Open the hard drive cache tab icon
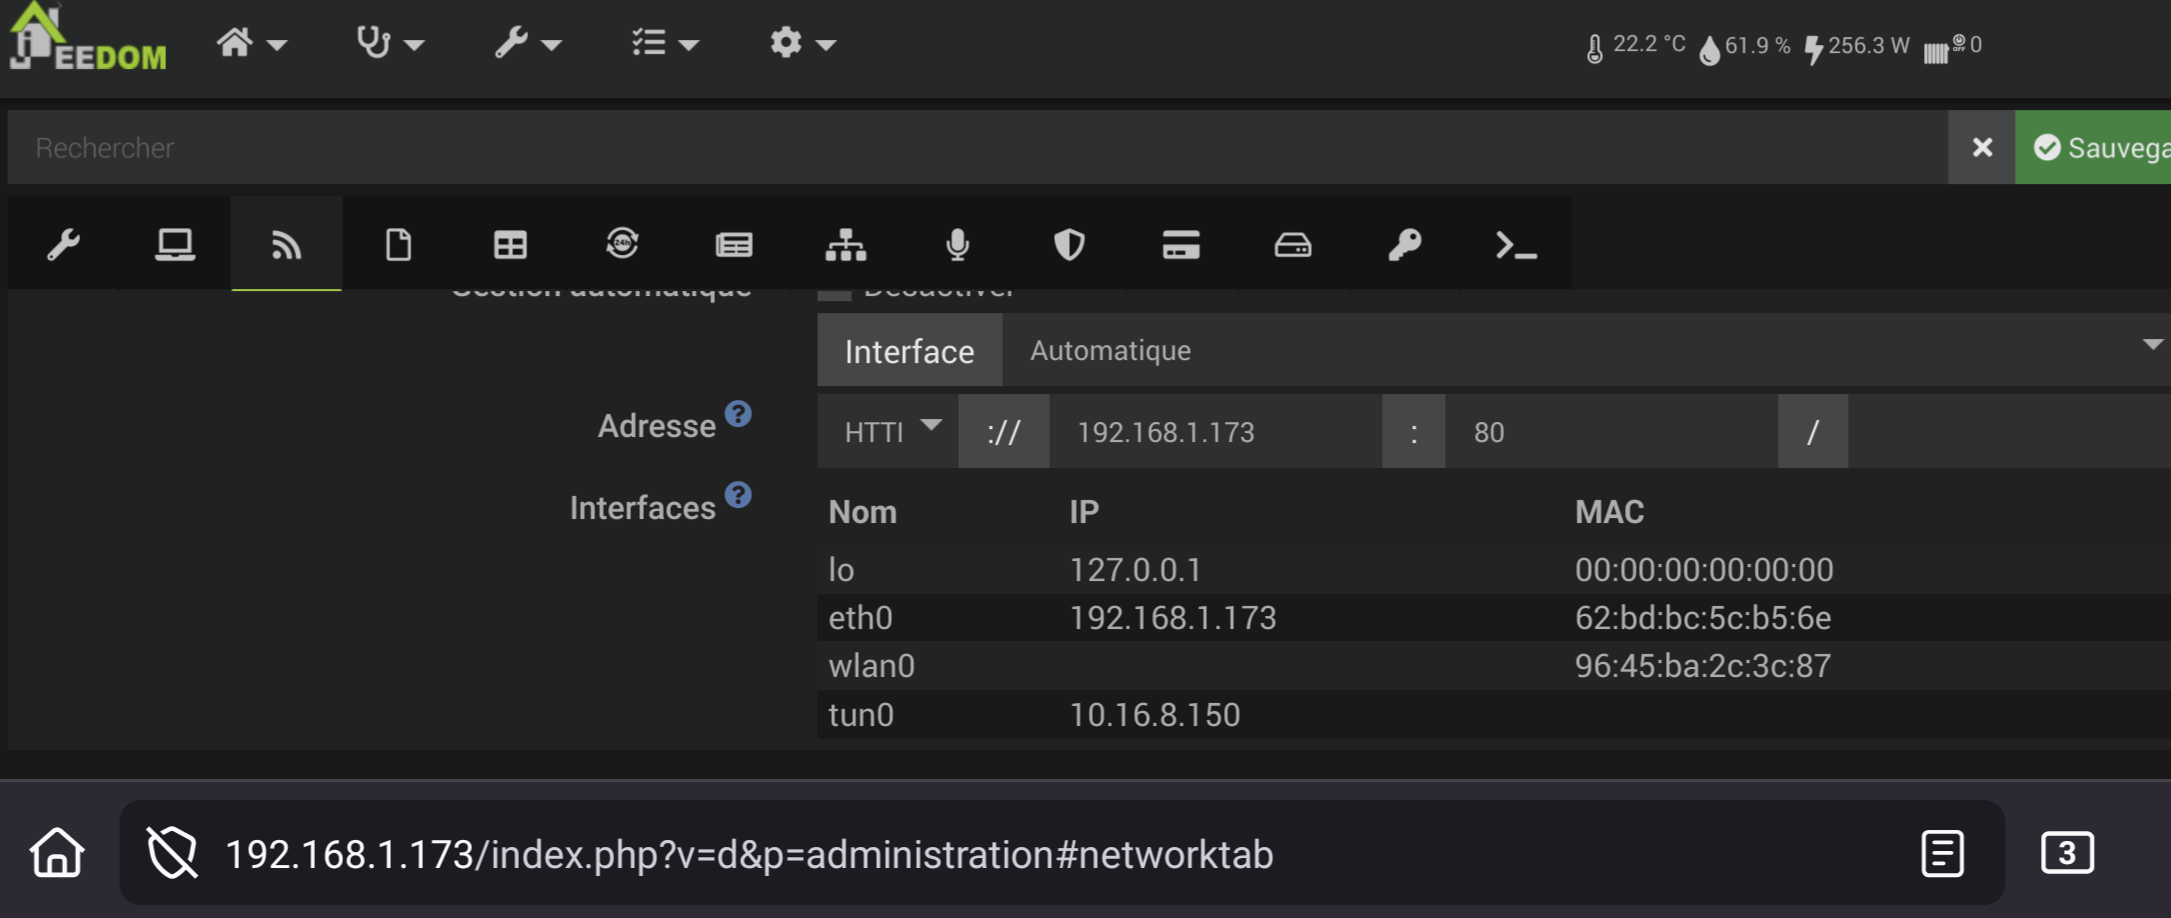 [1293, 245]
